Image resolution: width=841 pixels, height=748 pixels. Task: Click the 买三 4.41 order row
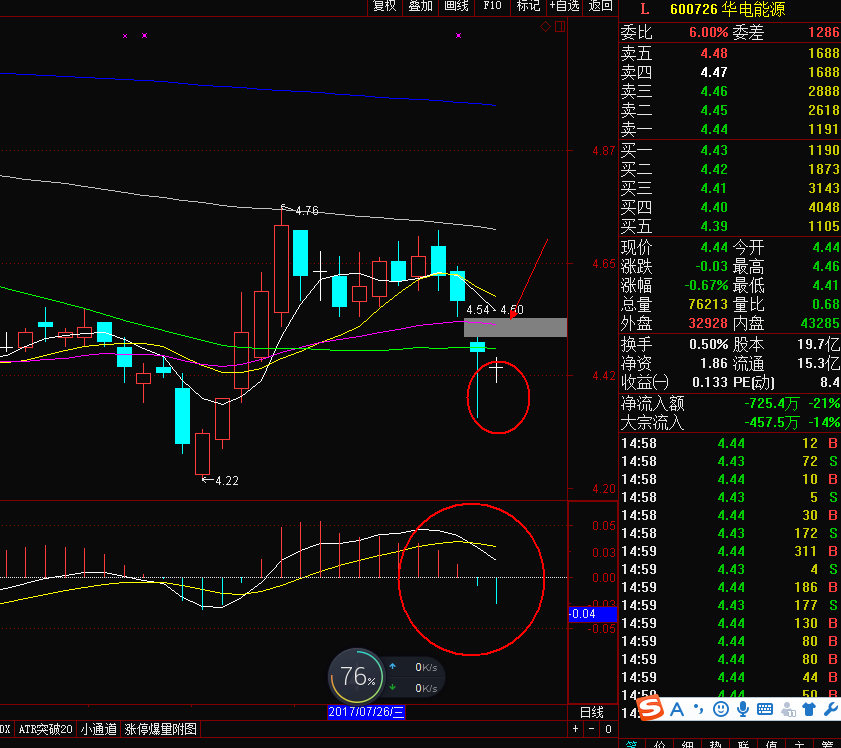[x=729, y=188]
